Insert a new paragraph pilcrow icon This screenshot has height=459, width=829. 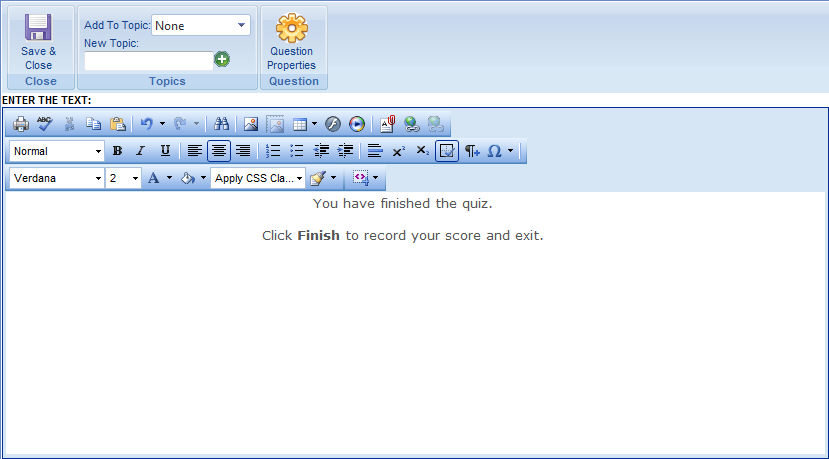click(x=472, y=151)
